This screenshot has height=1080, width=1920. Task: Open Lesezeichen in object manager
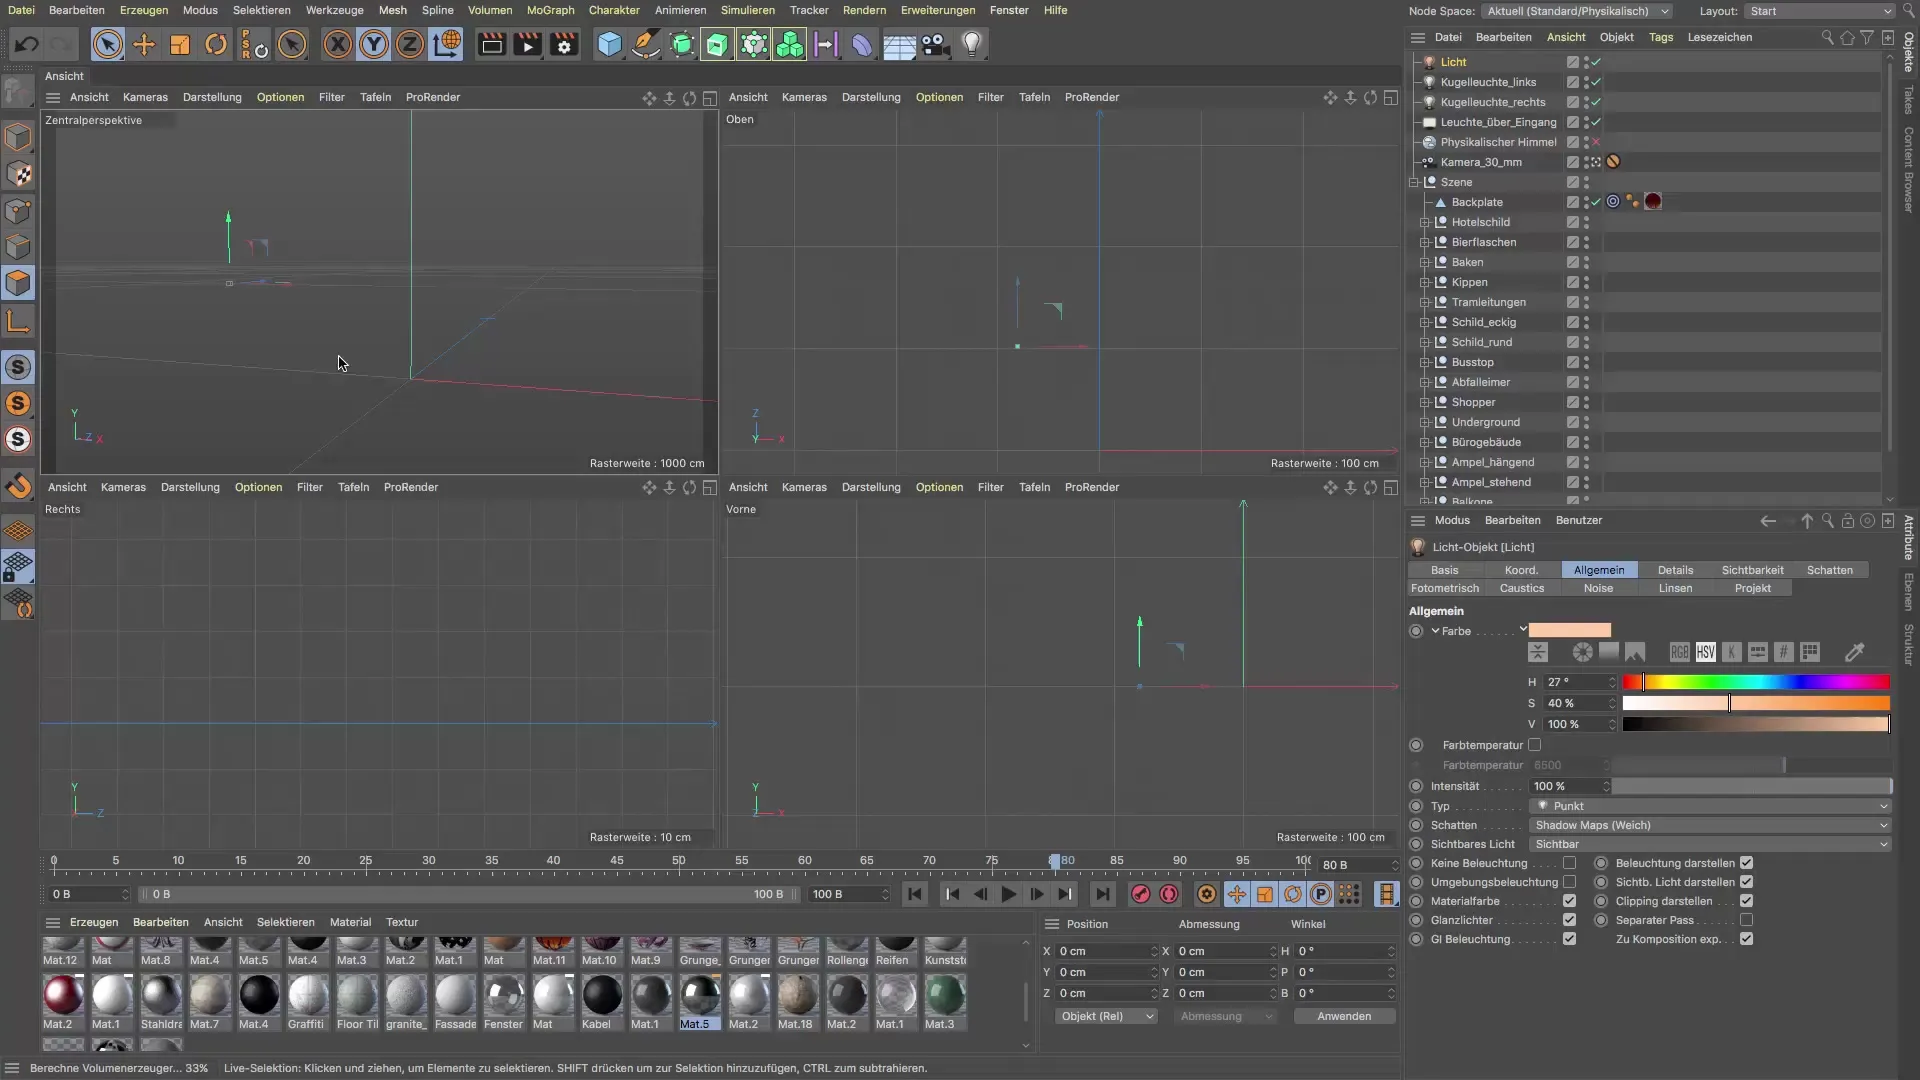(1719, 37)
